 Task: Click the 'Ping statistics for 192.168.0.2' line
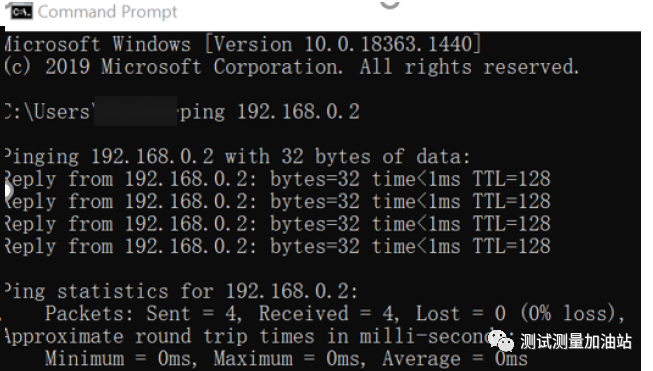[x=181, y=291]
